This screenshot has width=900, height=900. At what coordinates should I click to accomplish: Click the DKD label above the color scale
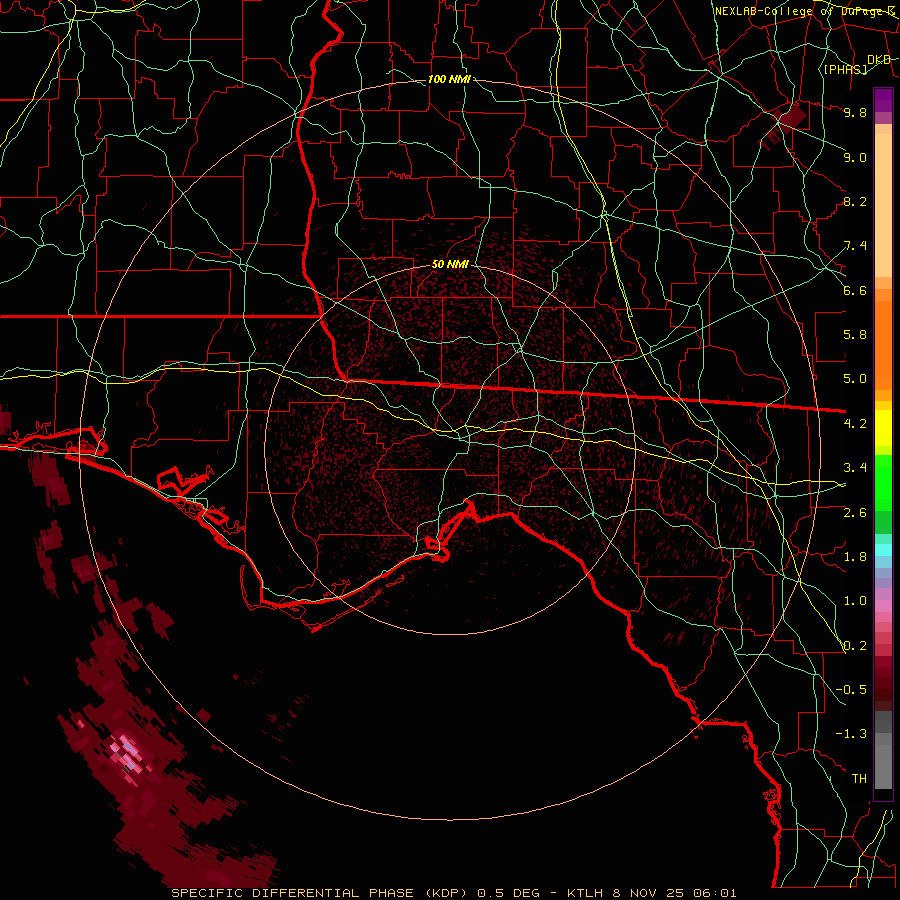coord(879,60)
